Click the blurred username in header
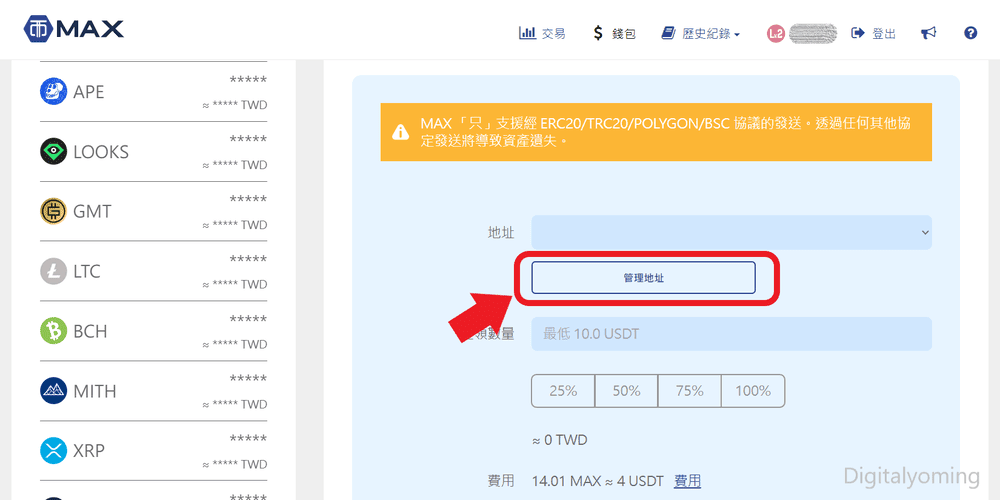 click(x=813, y=33)
